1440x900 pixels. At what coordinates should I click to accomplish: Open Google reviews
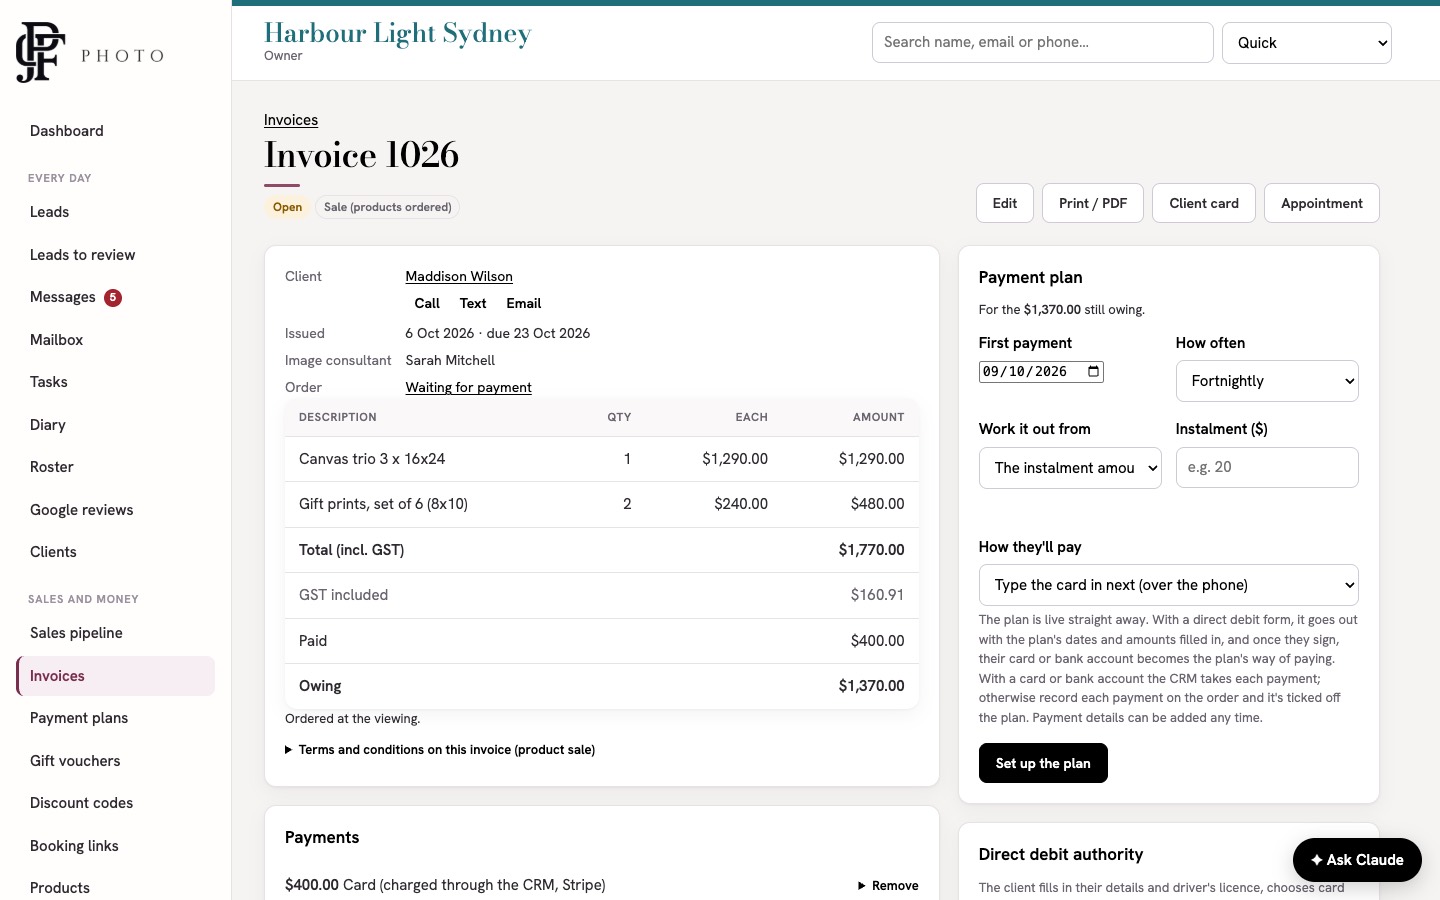coord(115,510)
